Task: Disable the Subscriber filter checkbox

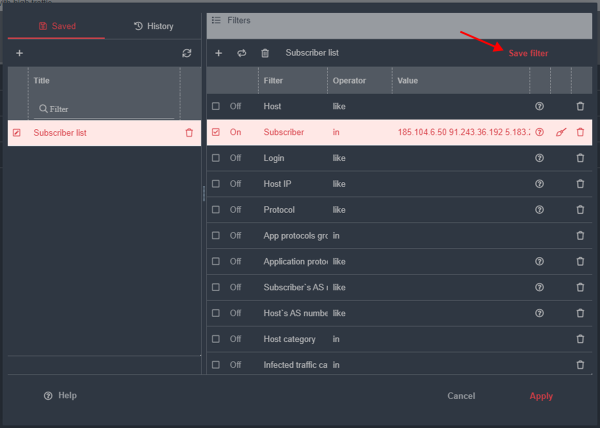Action: (216, 132)
